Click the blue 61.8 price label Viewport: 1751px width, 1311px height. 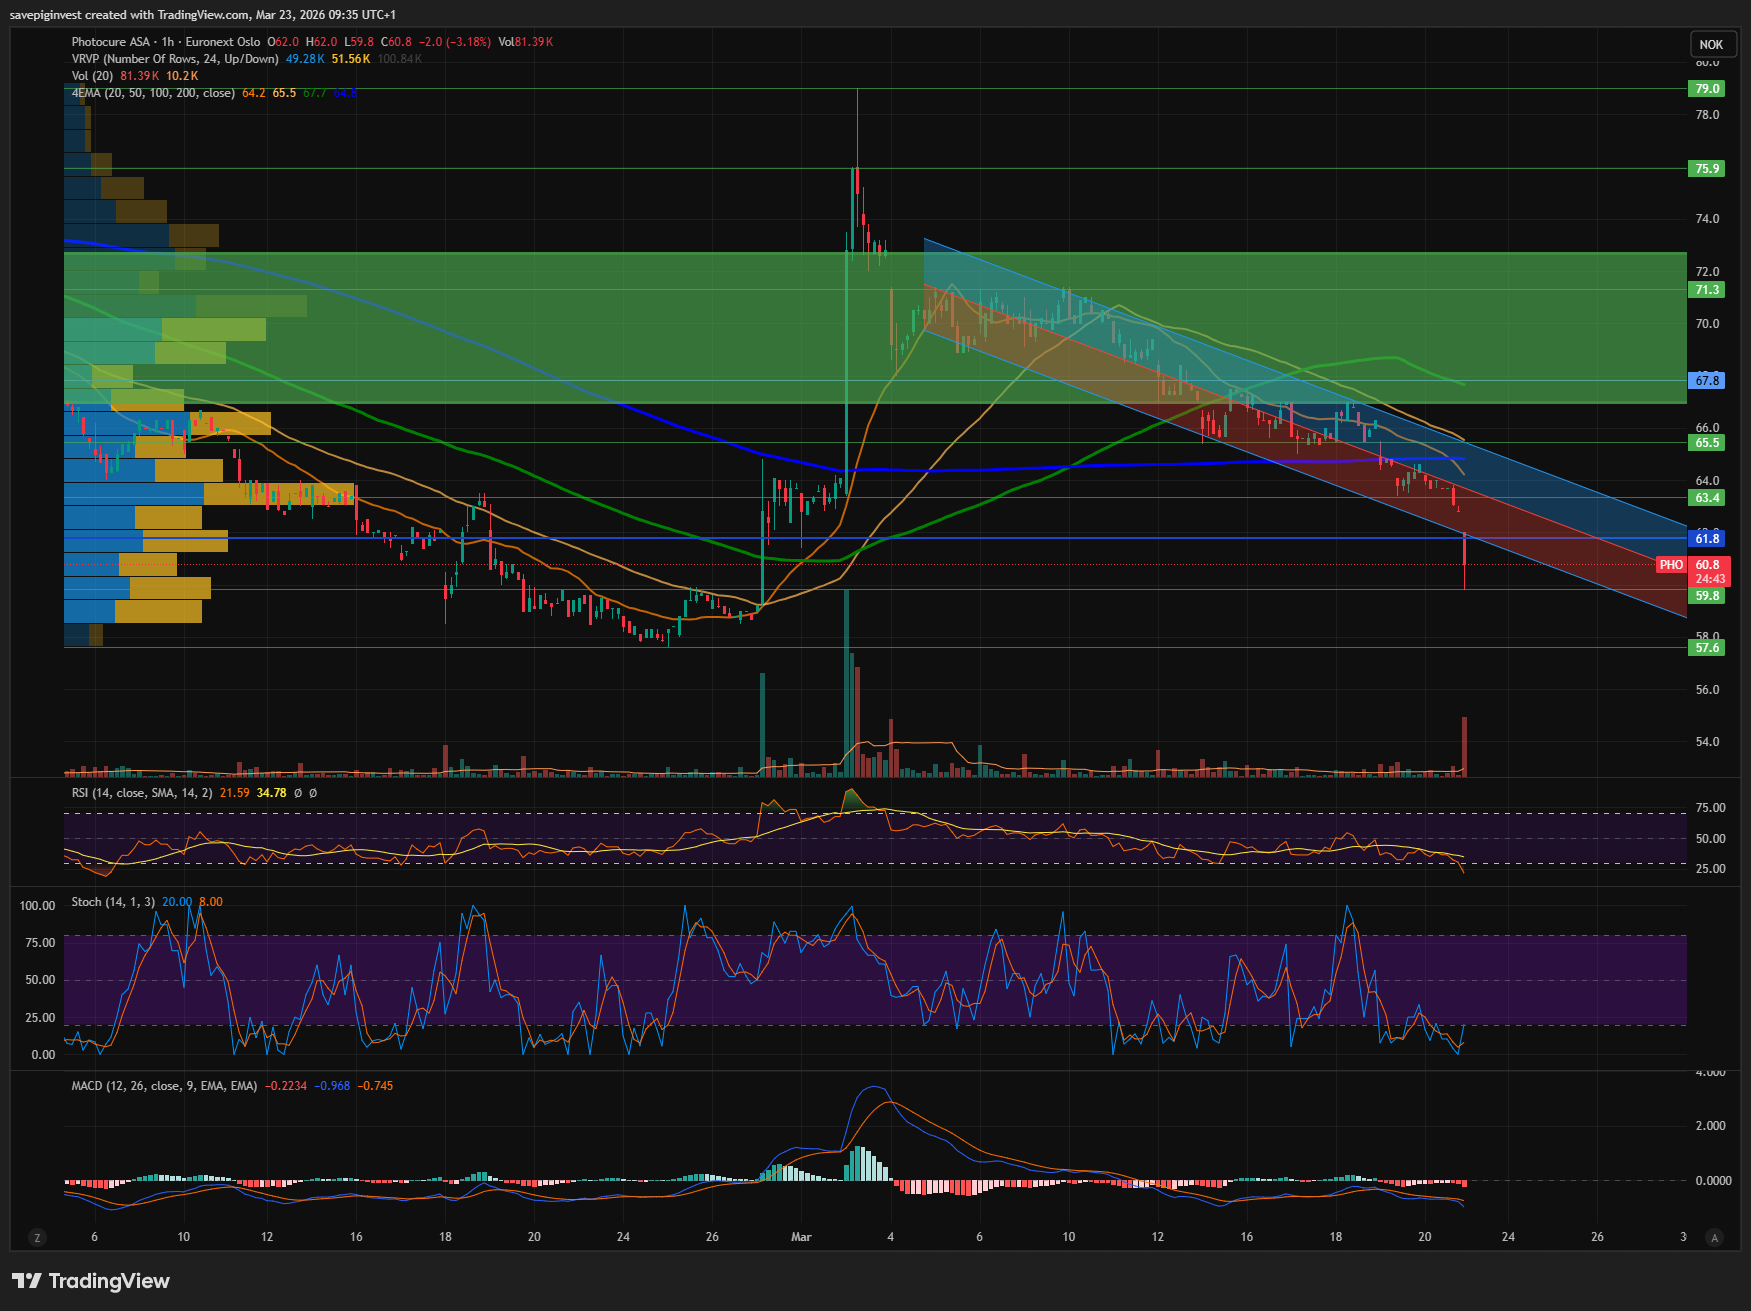tap(1707, 539)
